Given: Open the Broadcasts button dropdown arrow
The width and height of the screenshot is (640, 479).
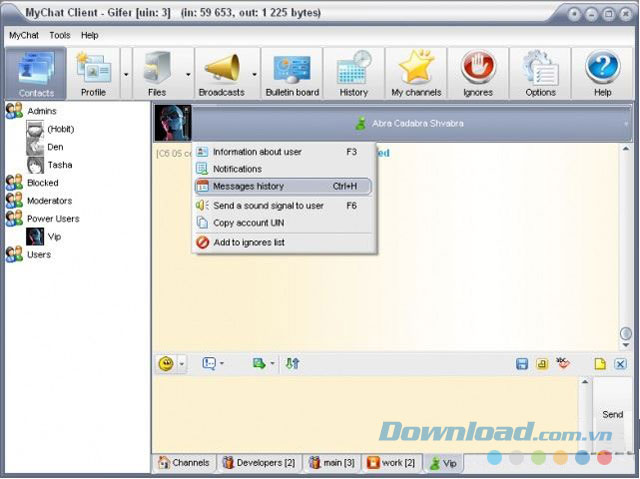Looking at the screenshot, I should click(255, 73).
